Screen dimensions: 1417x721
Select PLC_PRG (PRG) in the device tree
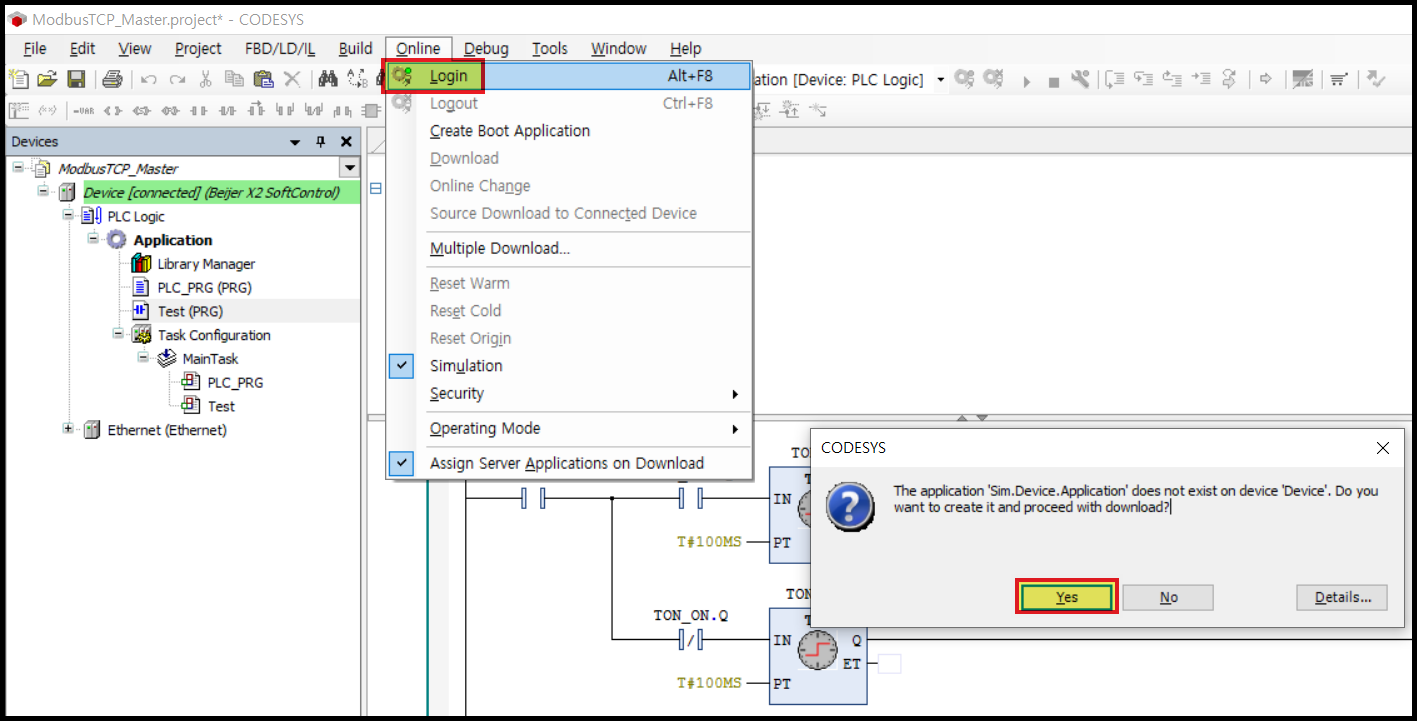point(204,287)
